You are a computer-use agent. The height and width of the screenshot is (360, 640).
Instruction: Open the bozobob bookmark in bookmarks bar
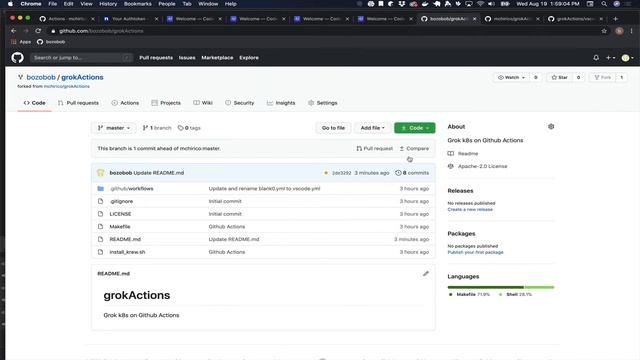point(51,42)
